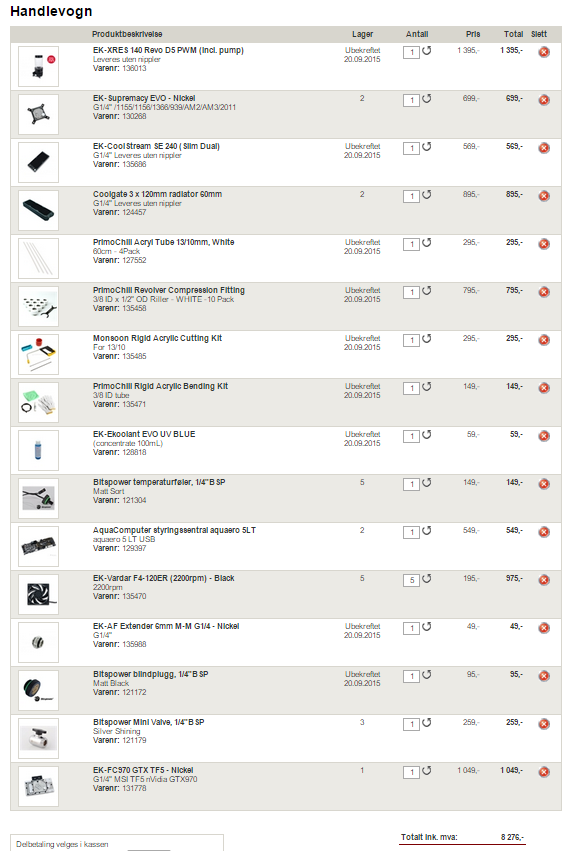Open EK-XRES 140 Revo D5 PWM product link
The image size is (572, 851).
click(x=168, y=50)
